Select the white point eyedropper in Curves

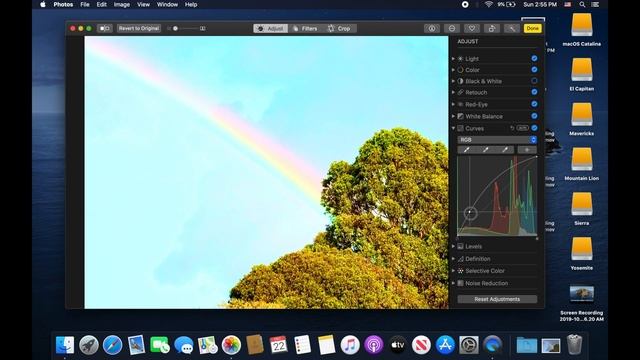pos(505,150)
